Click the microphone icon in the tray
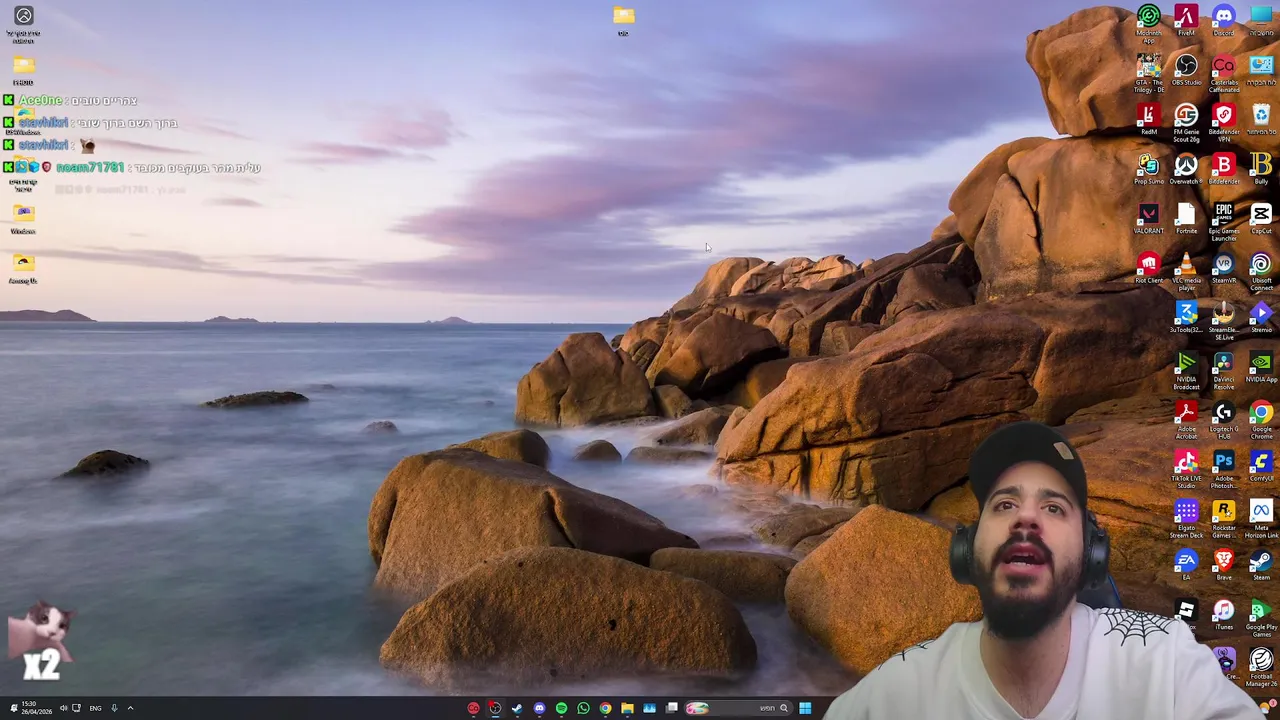Screen dimensions: 1280x720 [114, 708]
